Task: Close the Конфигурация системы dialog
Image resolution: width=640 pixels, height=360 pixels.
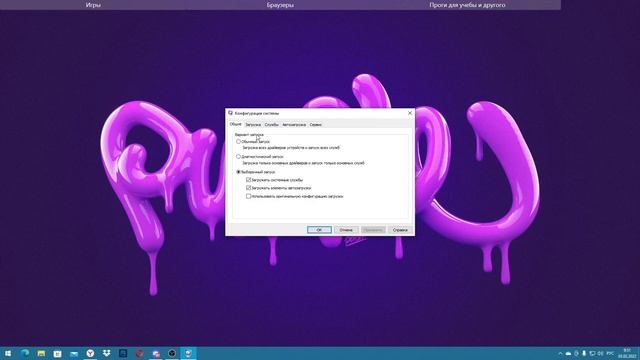Action: tap(410, 113)
